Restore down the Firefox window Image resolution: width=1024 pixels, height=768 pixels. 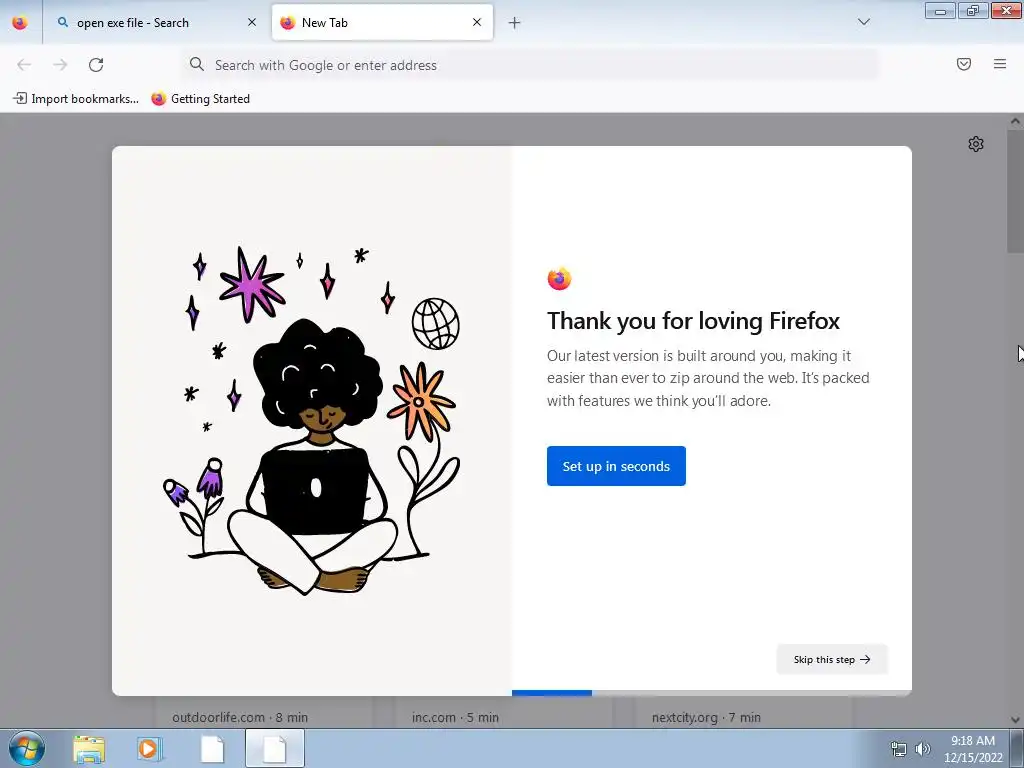(x=973, y=10)
